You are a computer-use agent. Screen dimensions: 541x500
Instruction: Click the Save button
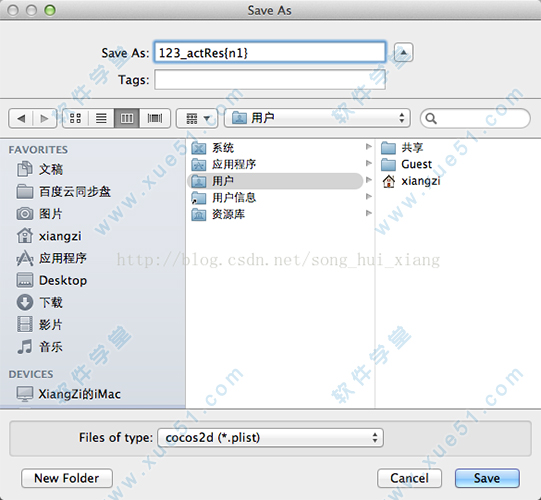(487, 478)
